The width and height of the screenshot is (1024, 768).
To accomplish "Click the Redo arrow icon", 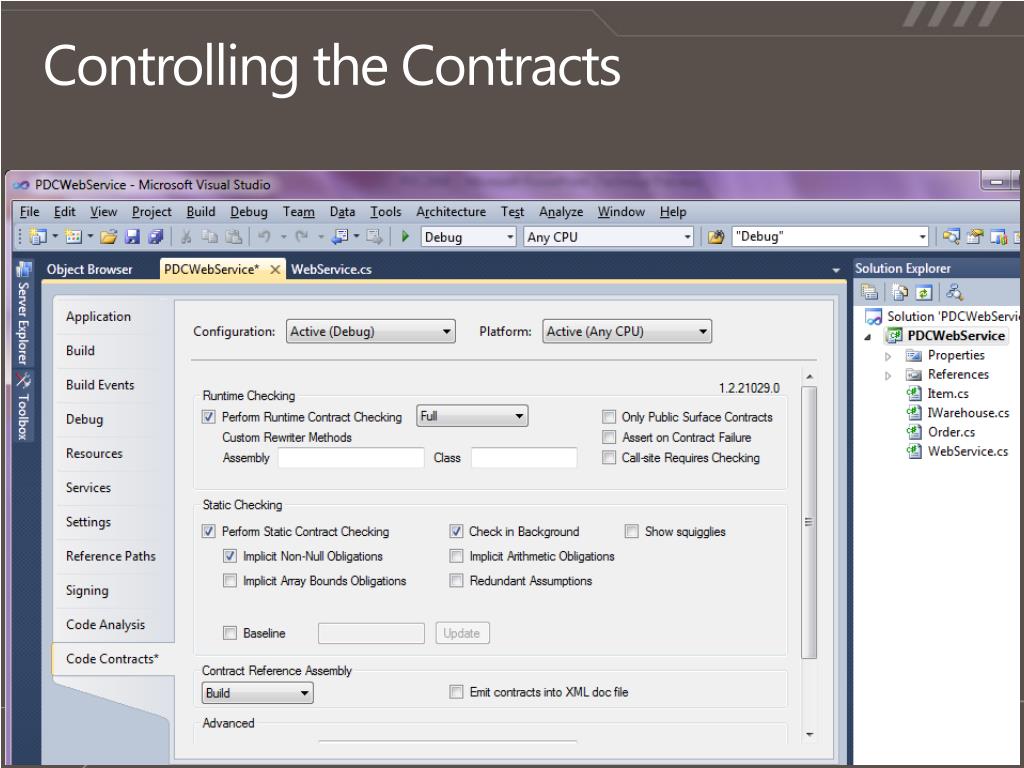I will tap(302, 236).
